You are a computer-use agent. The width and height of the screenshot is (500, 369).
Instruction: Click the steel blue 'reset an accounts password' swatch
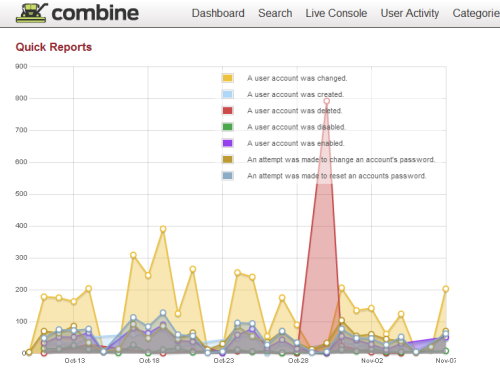[228, 176]
